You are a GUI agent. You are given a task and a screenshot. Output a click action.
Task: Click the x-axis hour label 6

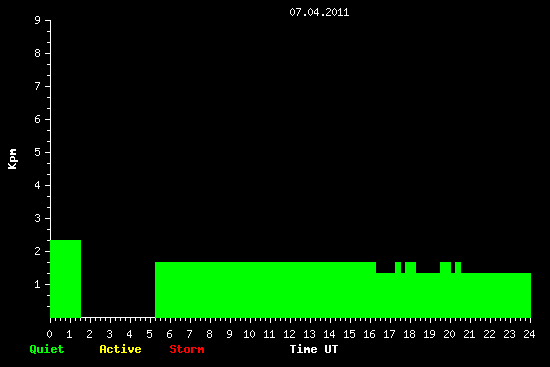pos(169,334)
